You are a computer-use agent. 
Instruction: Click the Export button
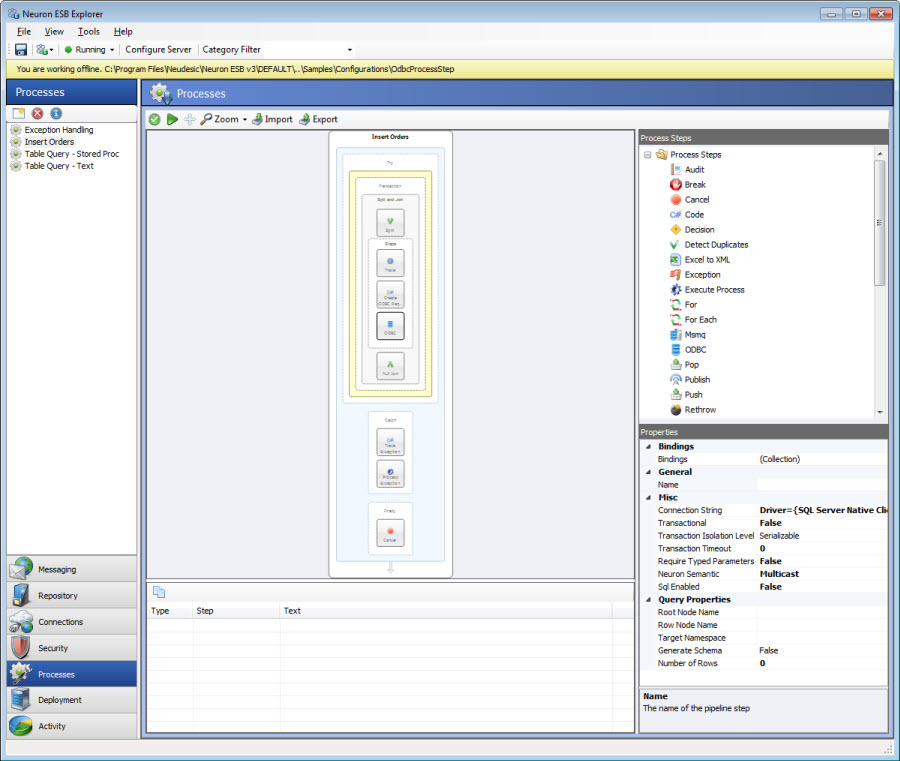coord(319,119)
